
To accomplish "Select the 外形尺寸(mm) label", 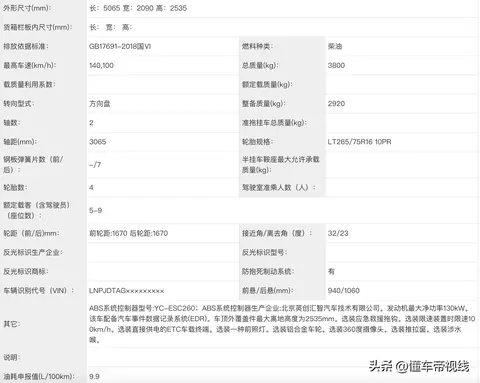I will click(x=28, y=8).
